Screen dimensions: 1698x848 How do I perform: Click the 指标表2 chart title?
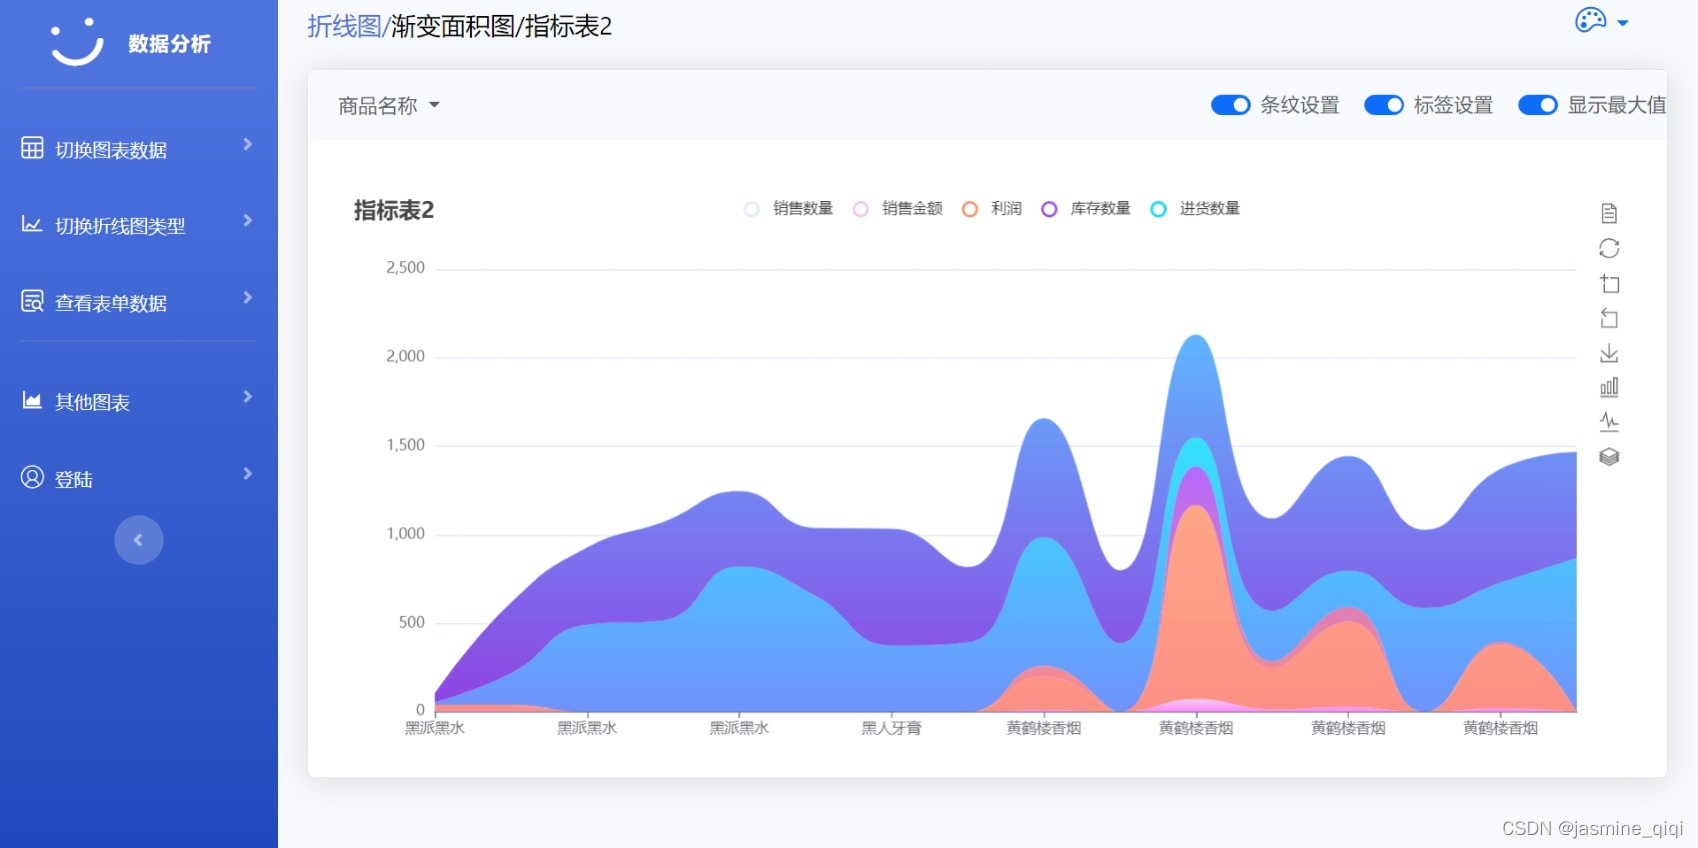click(x=394, y=210)
